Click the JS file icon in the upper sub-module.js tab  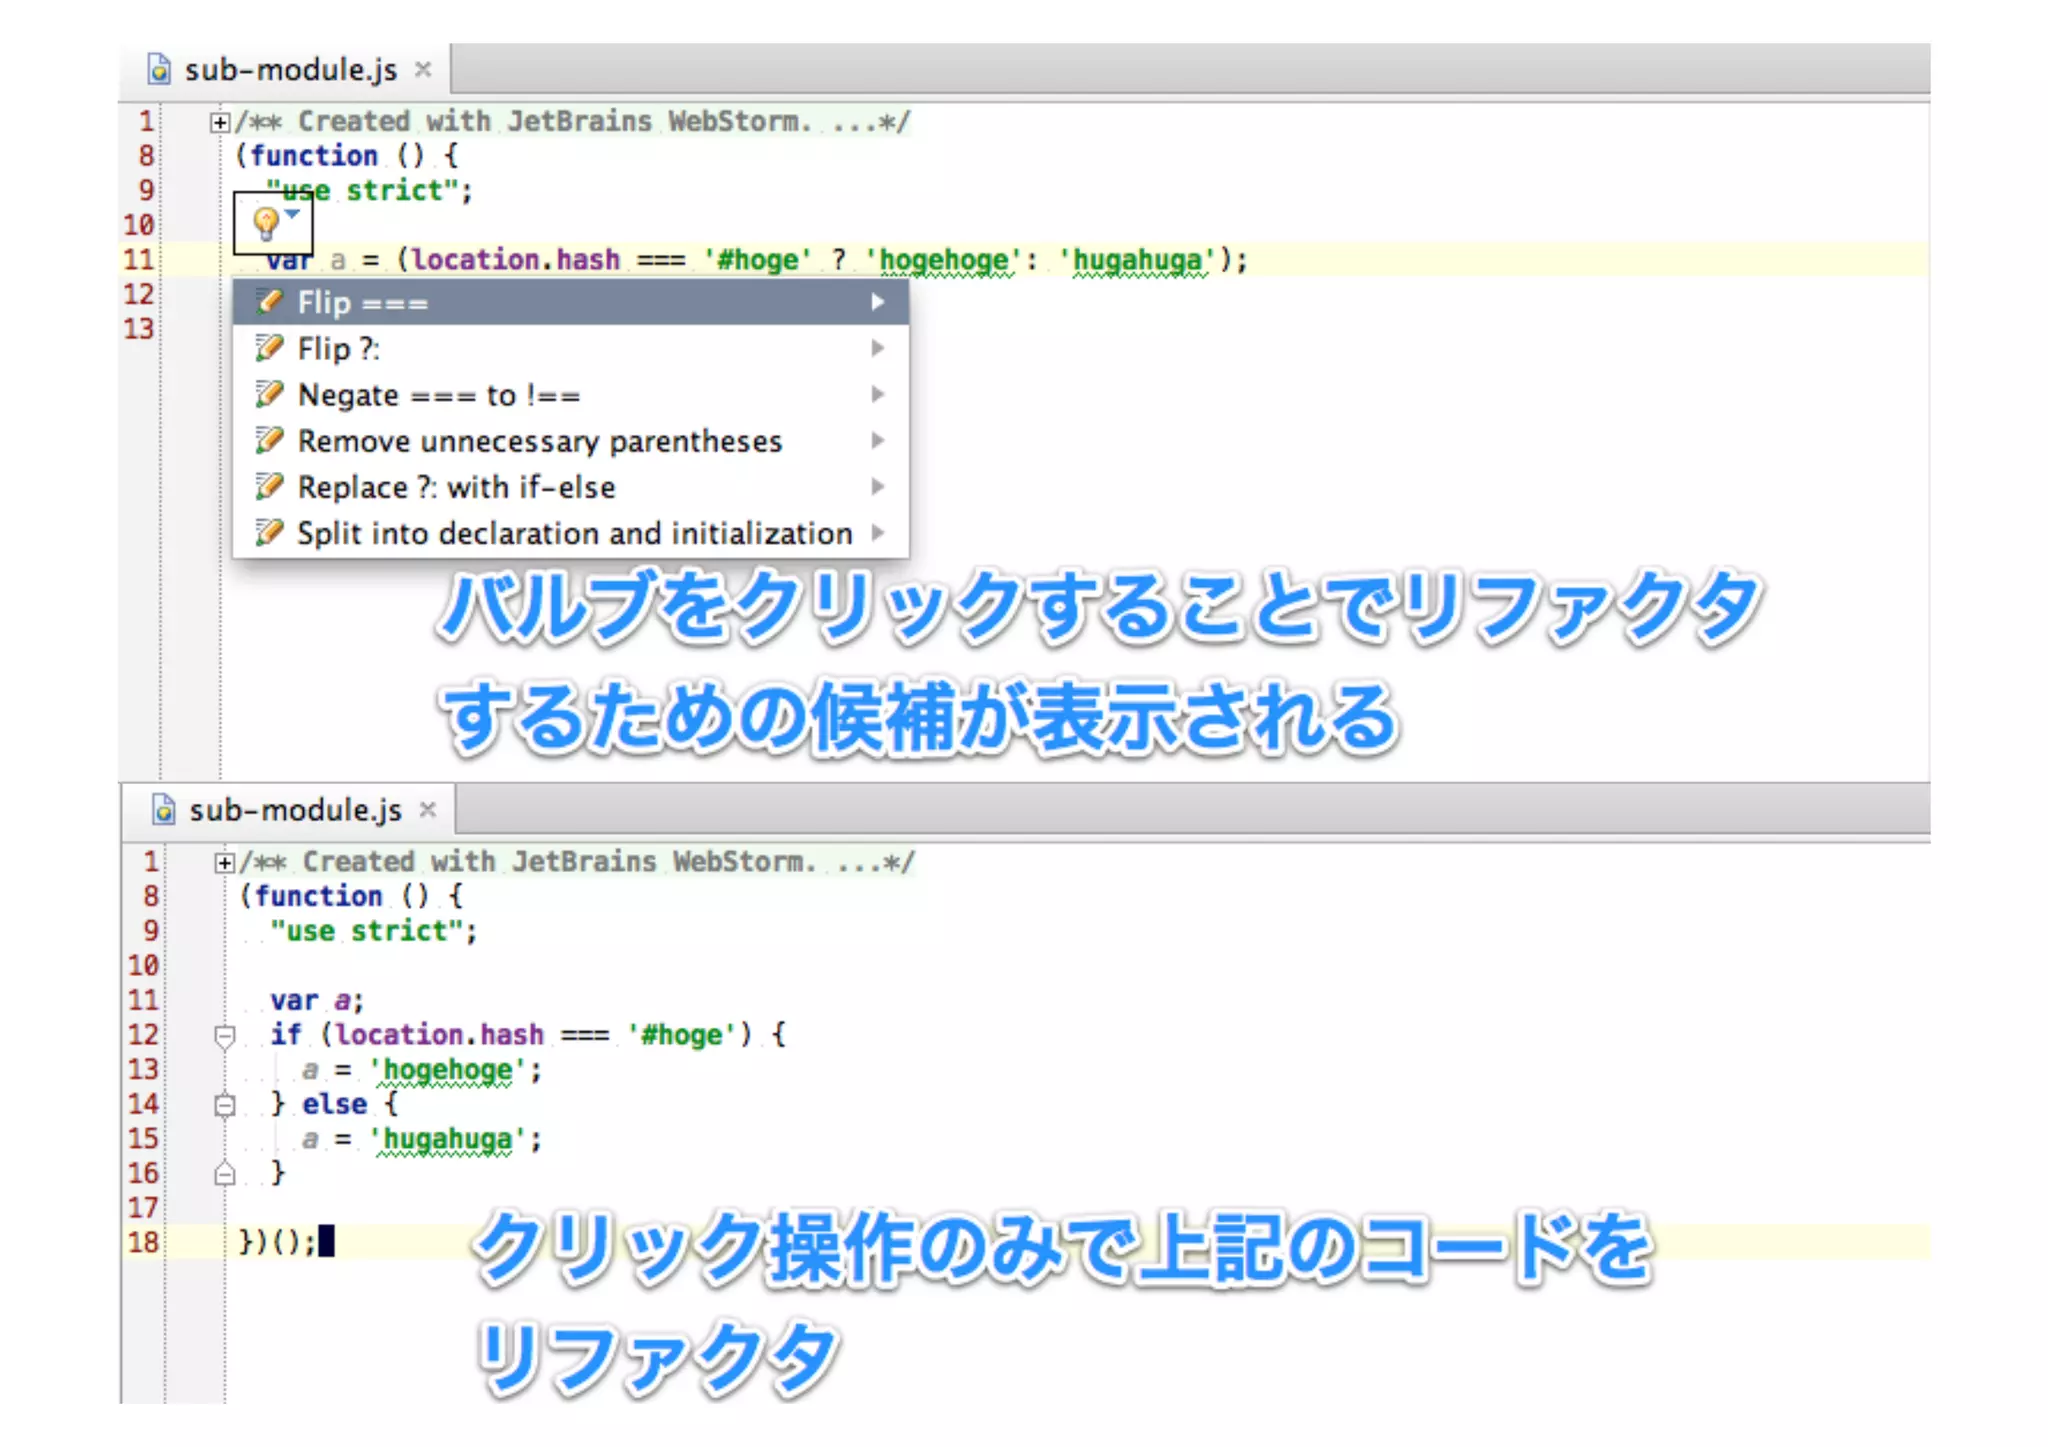(159, 69)
